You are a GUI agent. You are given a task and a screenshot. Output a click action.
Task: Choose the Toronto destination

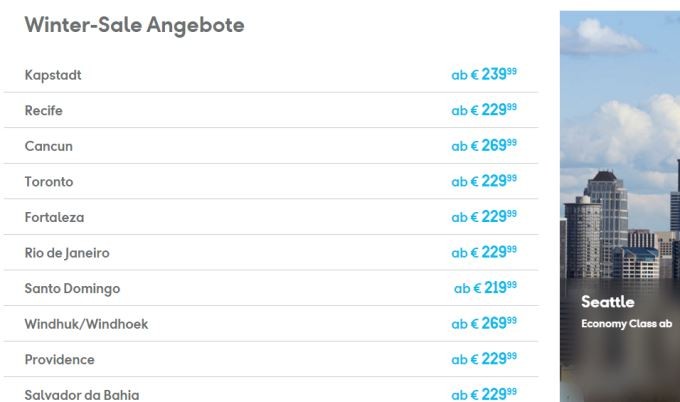[271, 181]
